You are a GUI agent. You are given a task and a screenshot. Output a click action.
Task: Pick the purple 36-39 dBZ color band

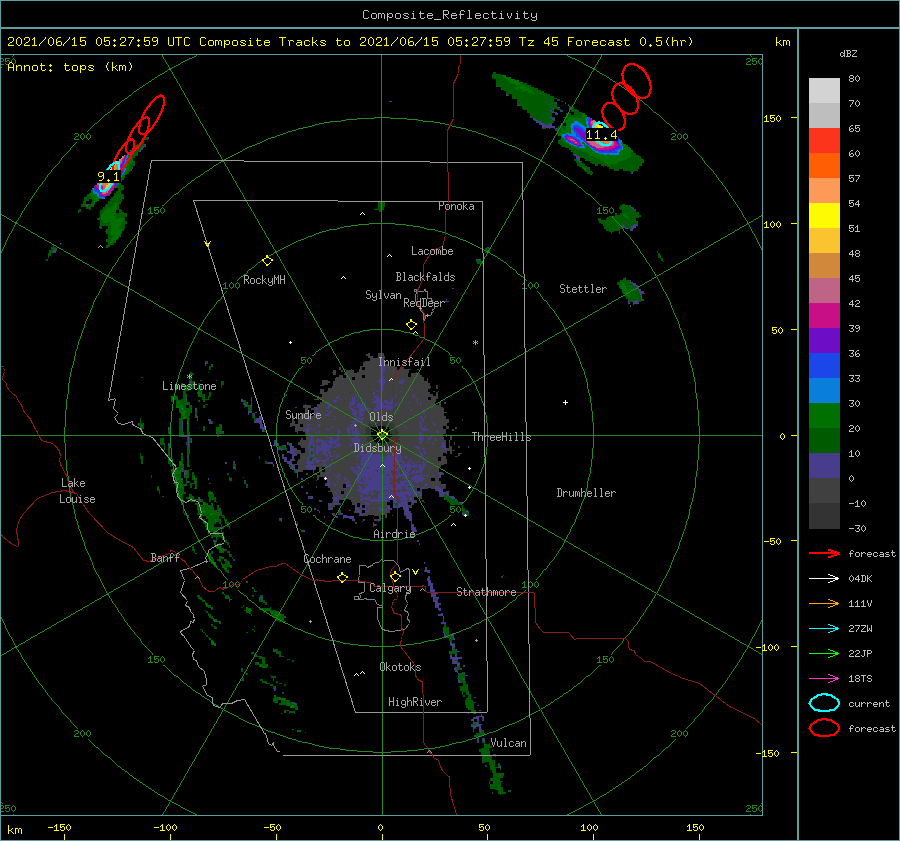click(x=824, y=340)
